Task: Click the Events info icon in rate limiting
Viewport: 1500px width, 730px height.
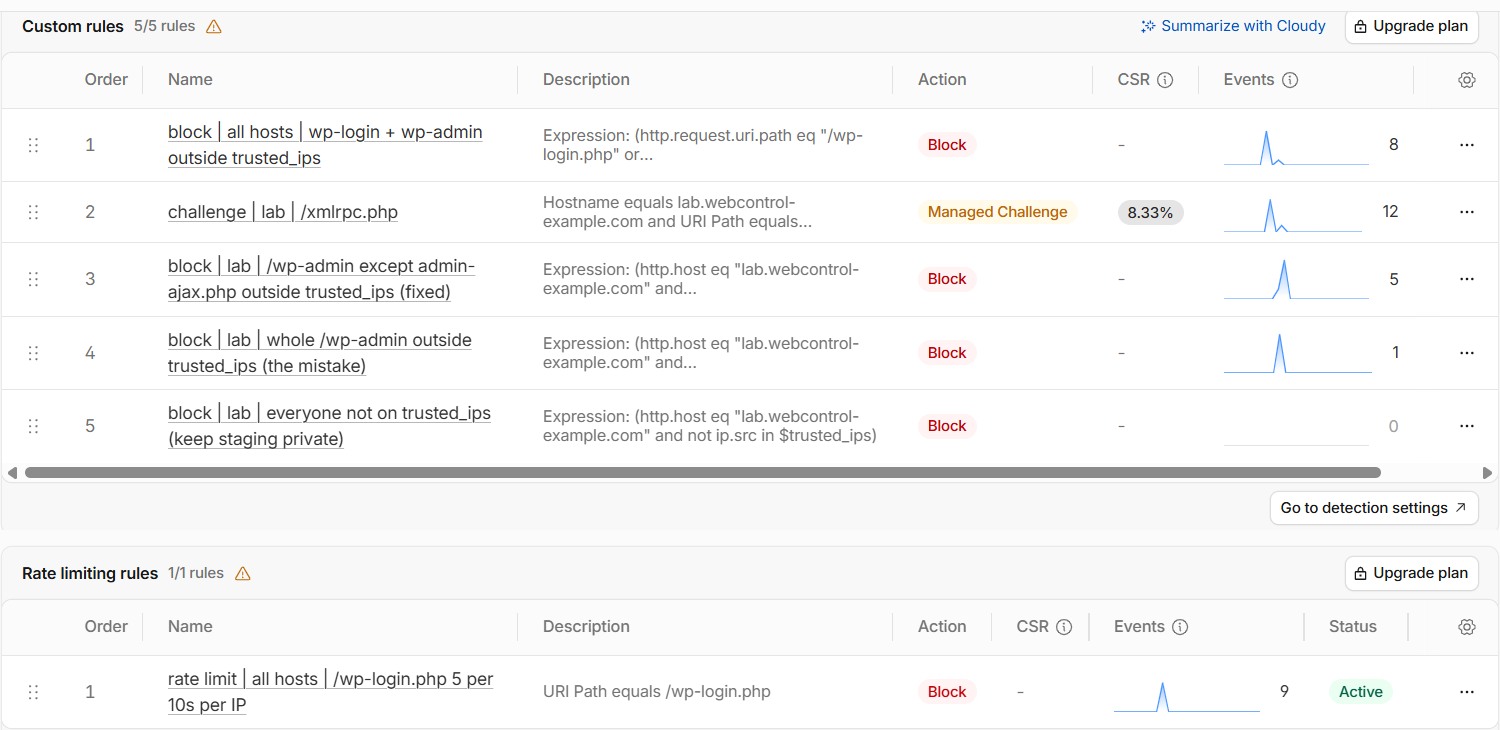Action: [1180, 627]
